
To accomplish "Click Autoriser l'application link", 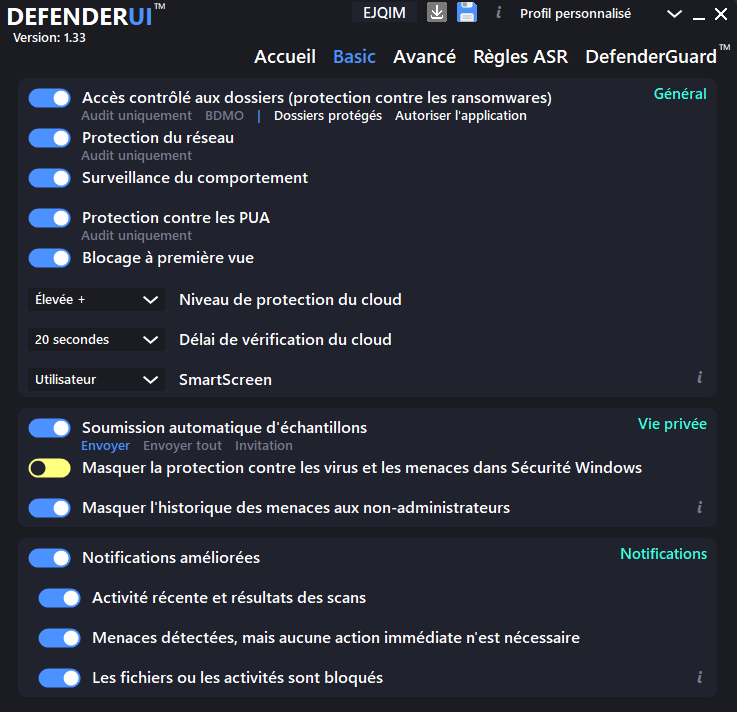I will tap(461, 116).
